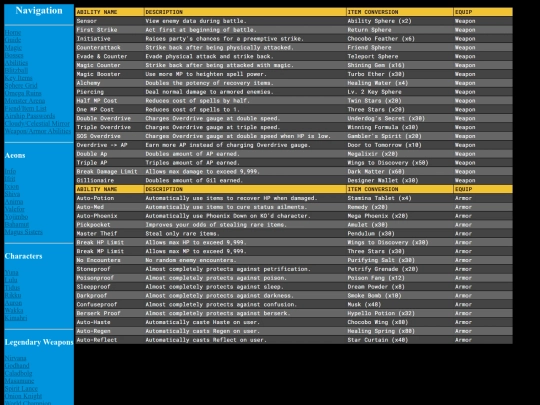Image resolution: width=540 pixels, height=405 pixels.
Task: Select the 'Teleport Sphere' item conversion cell
Action: [373, 56]
